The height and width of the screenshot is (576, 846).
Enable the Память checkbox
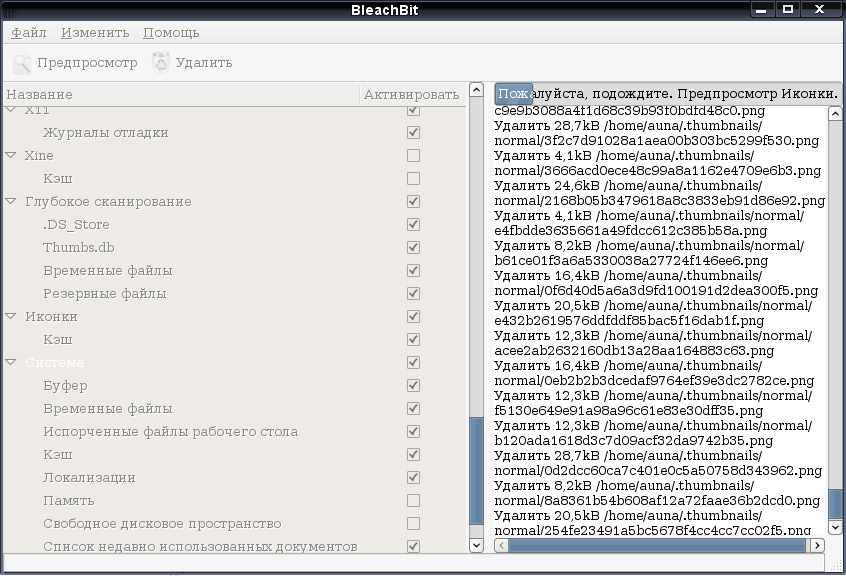click(x=413, y=501)
